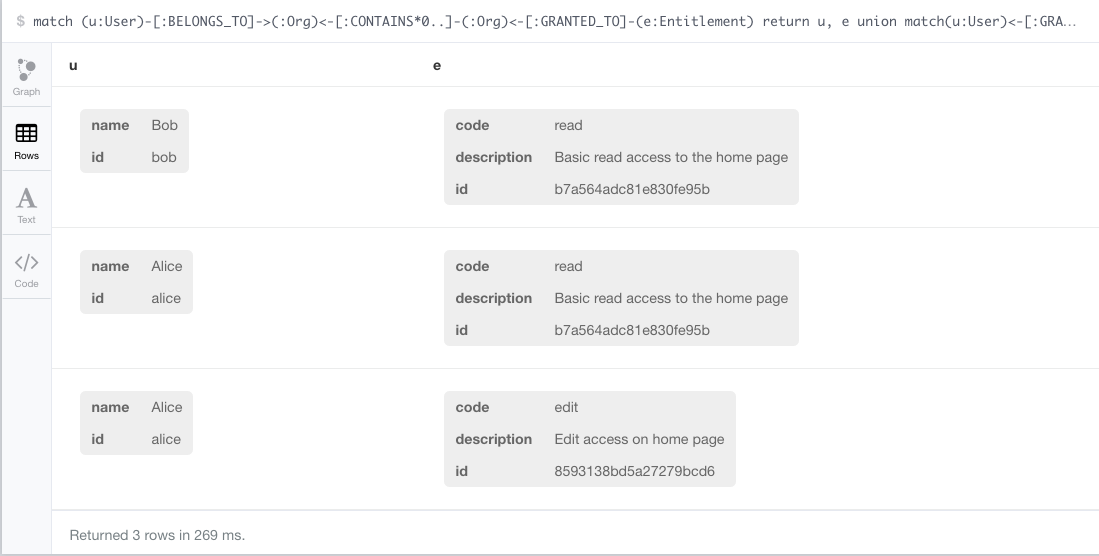1099x556 pixels.
Task: Select the name value Bob
Action: (x=164, y=125)
